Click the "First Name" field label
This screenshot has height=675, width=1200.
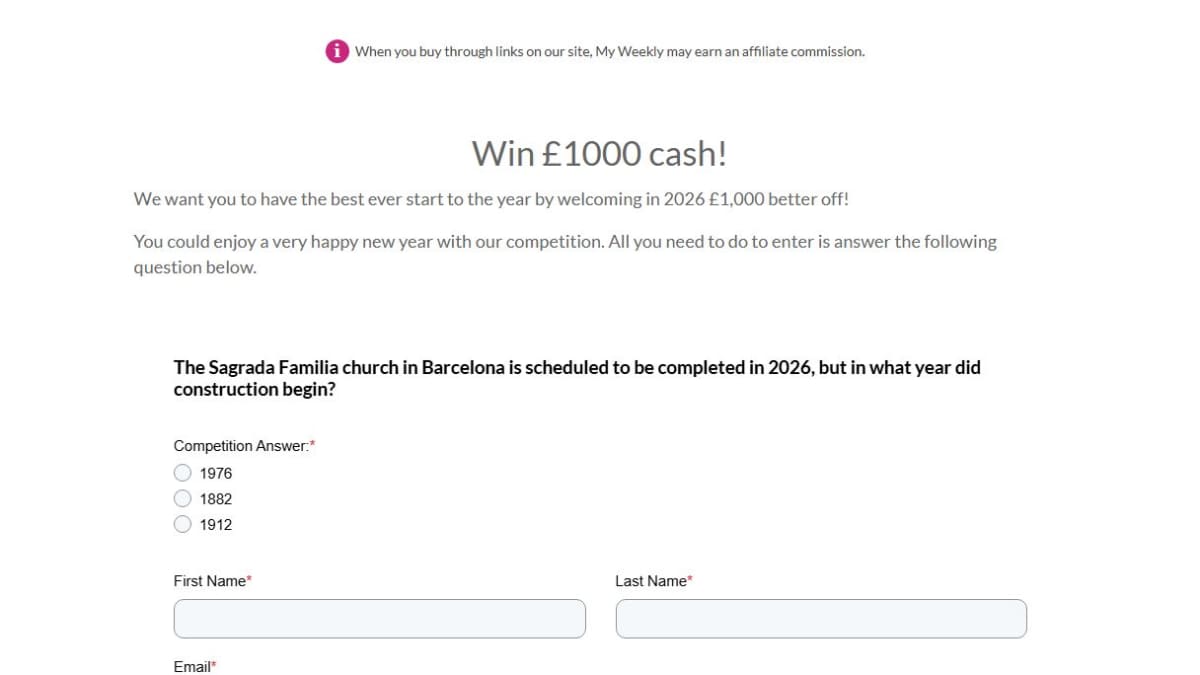(209, 581)
